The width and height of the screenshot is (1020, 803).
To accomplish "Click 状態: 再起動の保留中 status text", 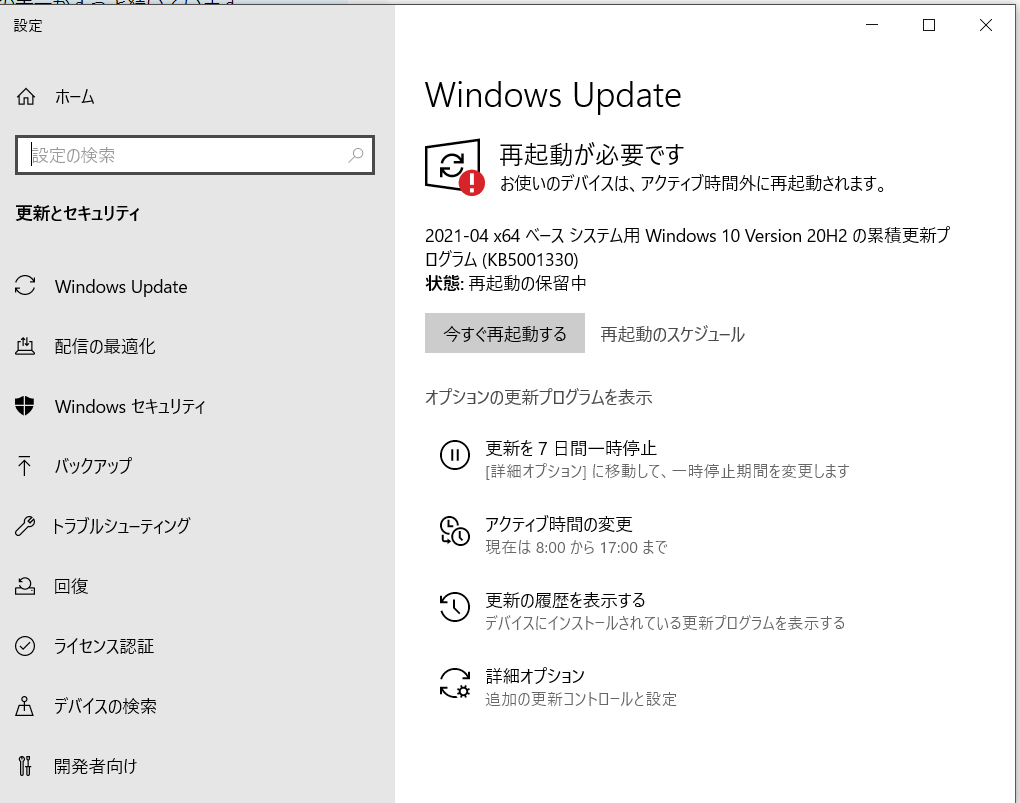I will tap(505, 283).
